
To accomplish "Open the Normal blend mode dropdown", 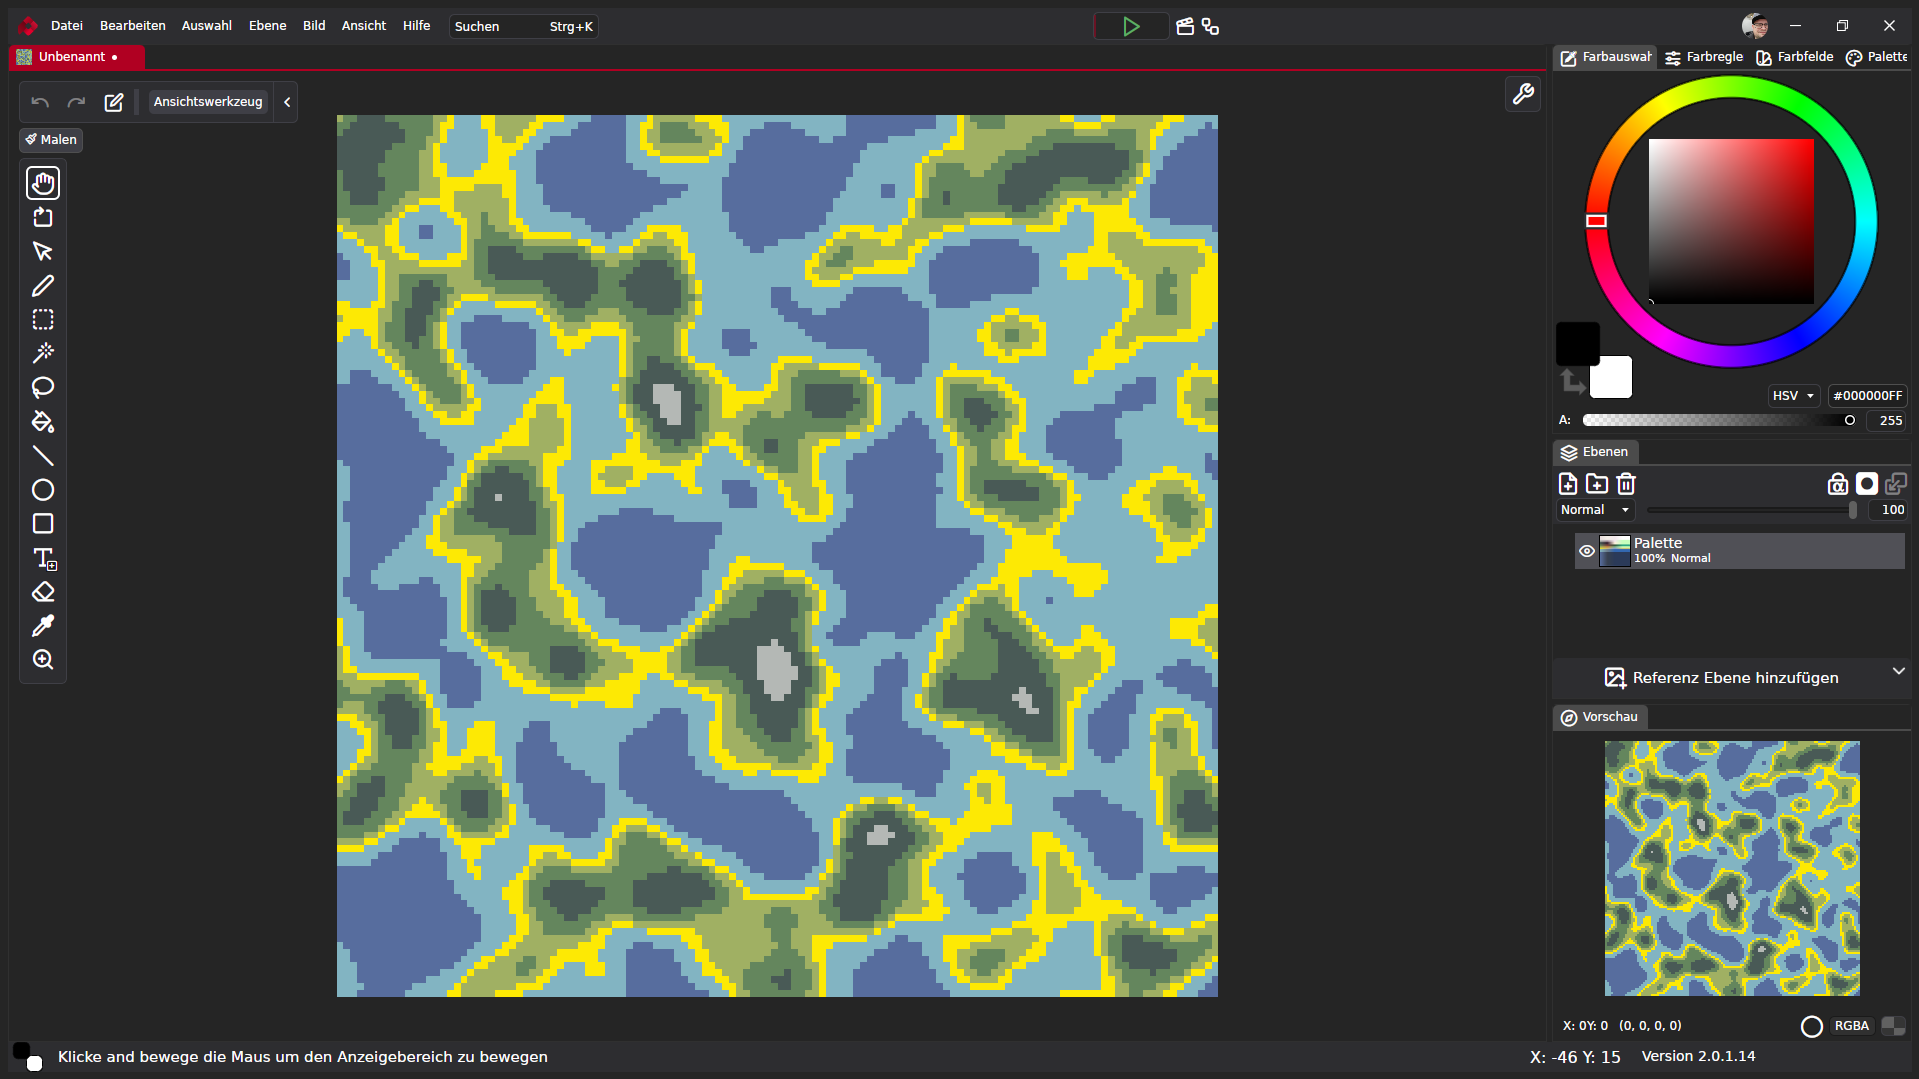I will click(1594, 510).
